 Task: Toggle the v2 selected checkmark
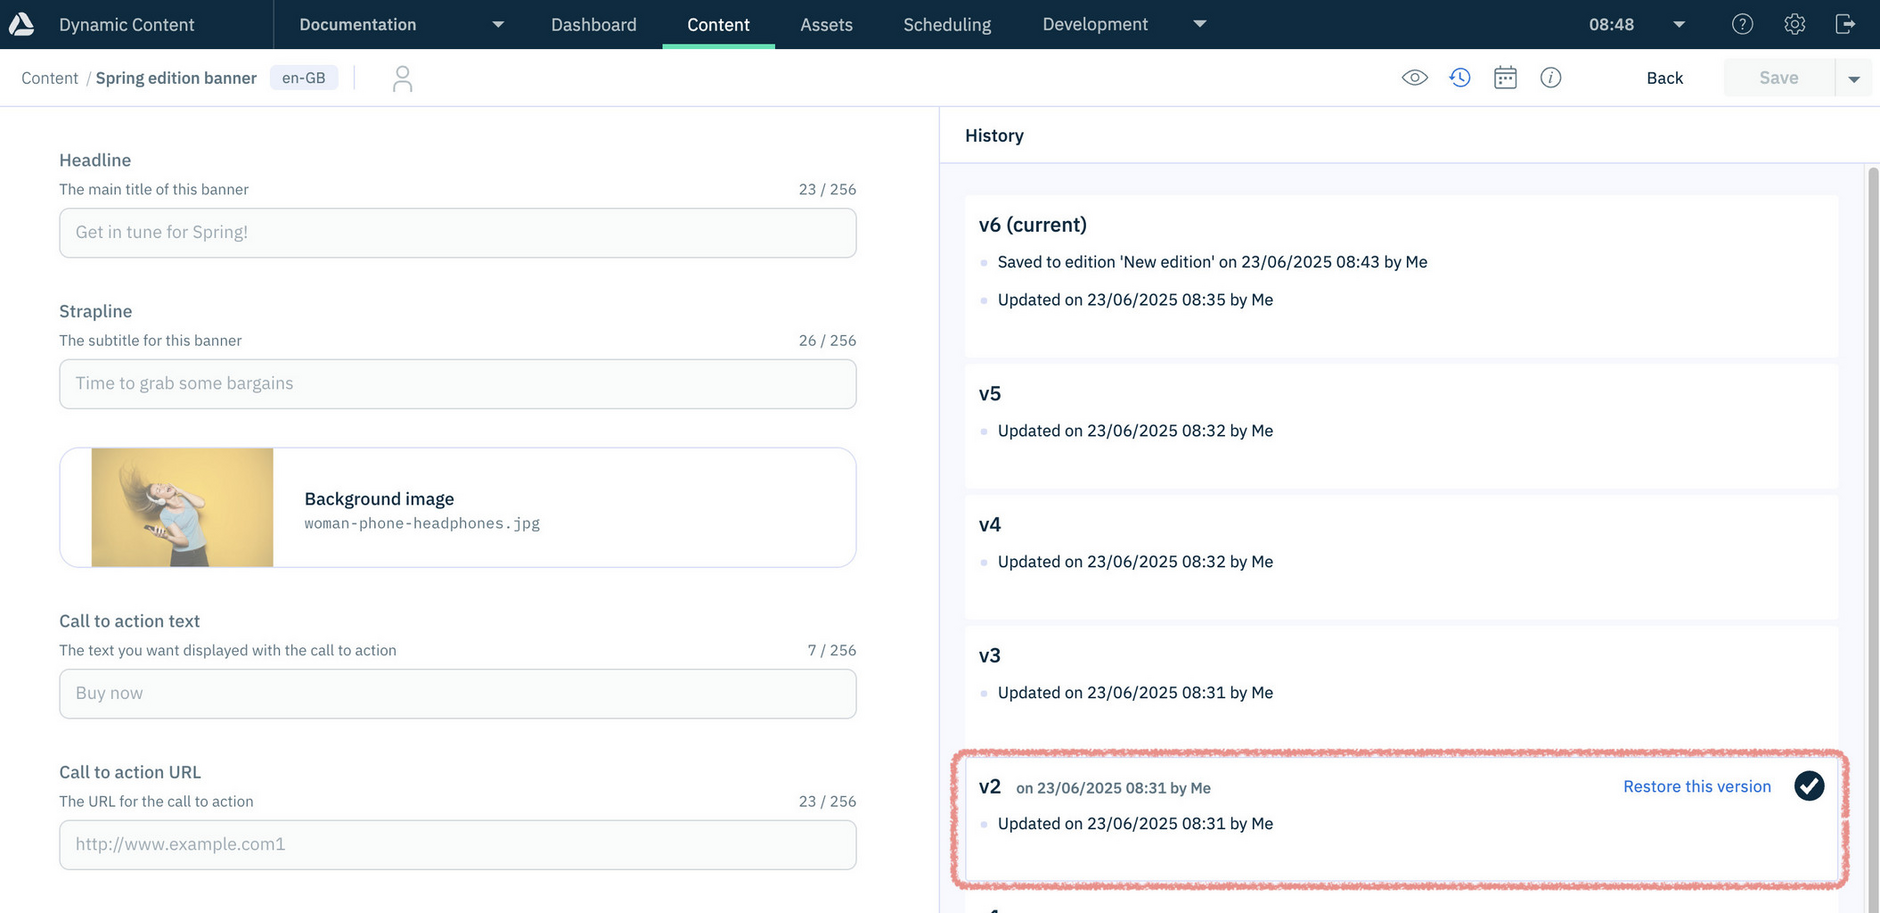1808,786
